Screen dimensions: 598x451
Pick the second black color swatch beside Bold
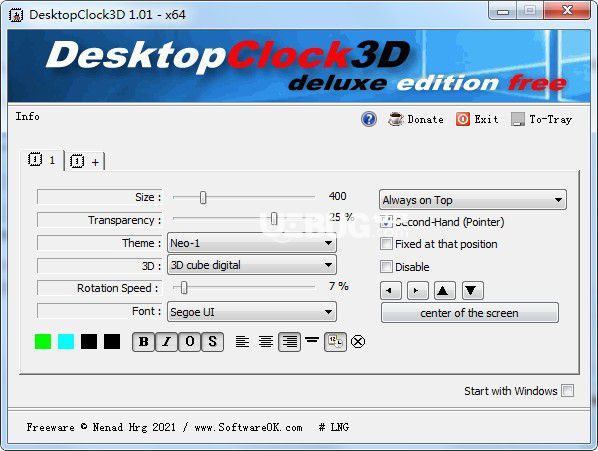(112, 341)
